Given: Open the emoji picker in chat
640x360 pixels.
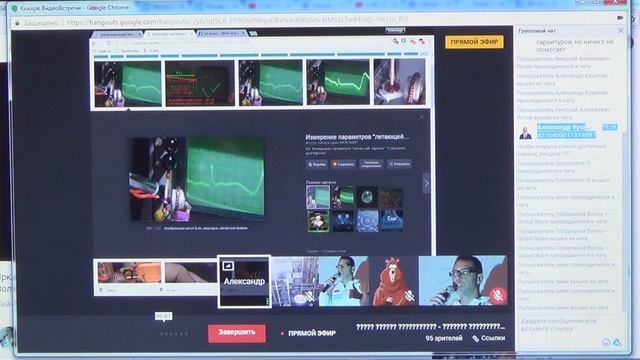Looking at the screenshot, I should click(606, 342).
